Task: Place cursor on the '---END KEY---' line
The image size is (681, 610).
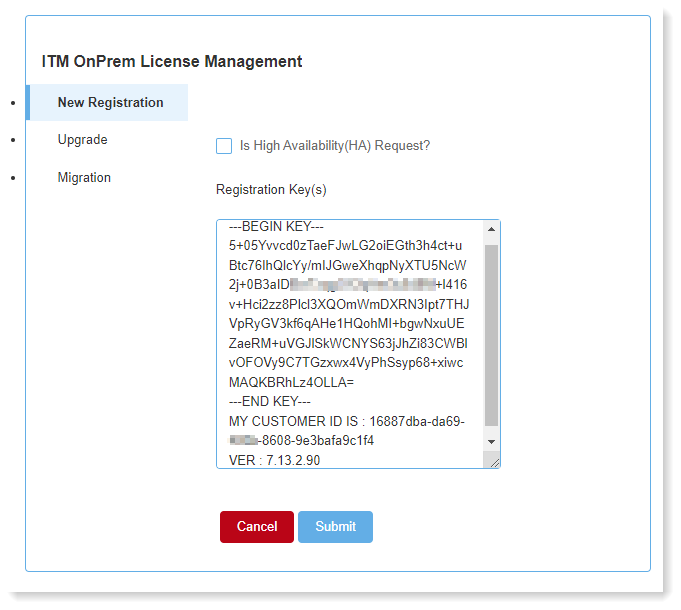Action: (x=270, y=402)
